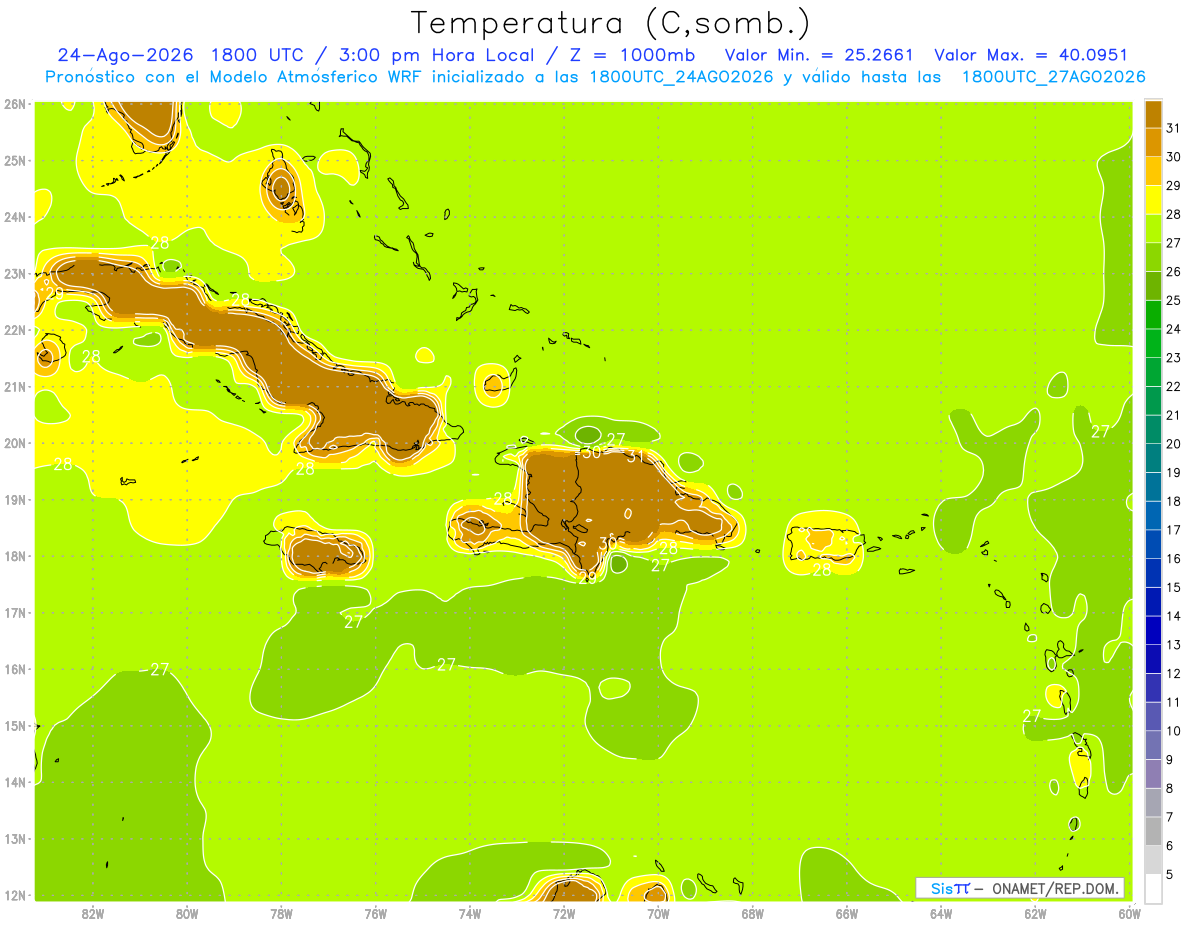Screen dimensions: 1200x927
Task: Click the "60W" longitude label
Action: (1130, 913)
